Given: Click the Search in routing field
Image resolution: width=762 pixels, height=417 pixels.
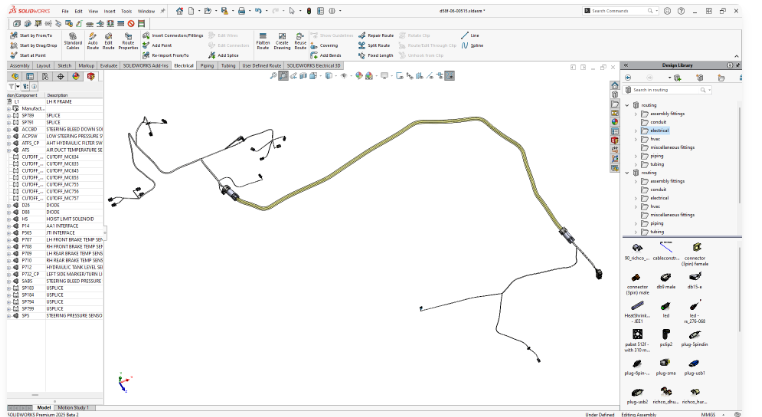Looking at the screenshot, I should (665, 90).
